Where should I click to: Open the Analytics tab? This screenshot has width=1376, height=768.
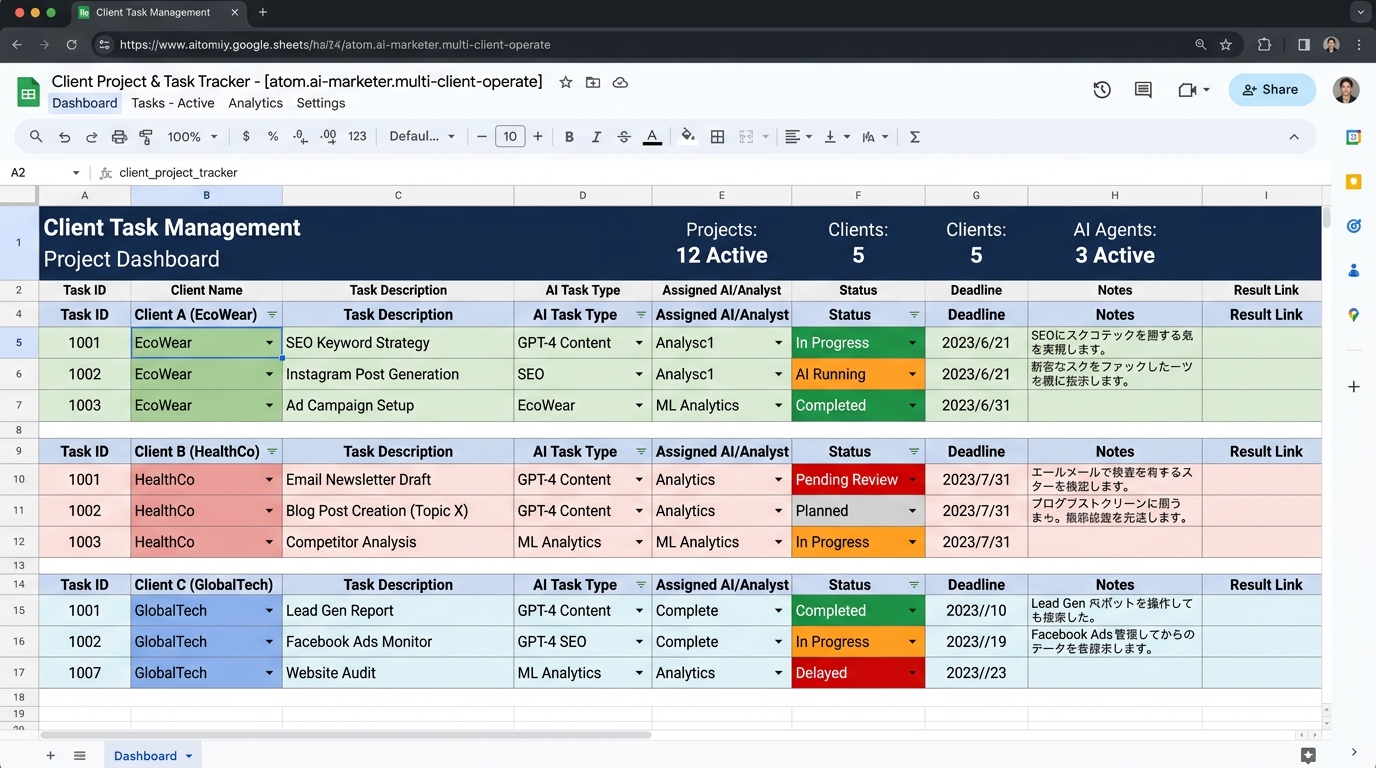255,103
